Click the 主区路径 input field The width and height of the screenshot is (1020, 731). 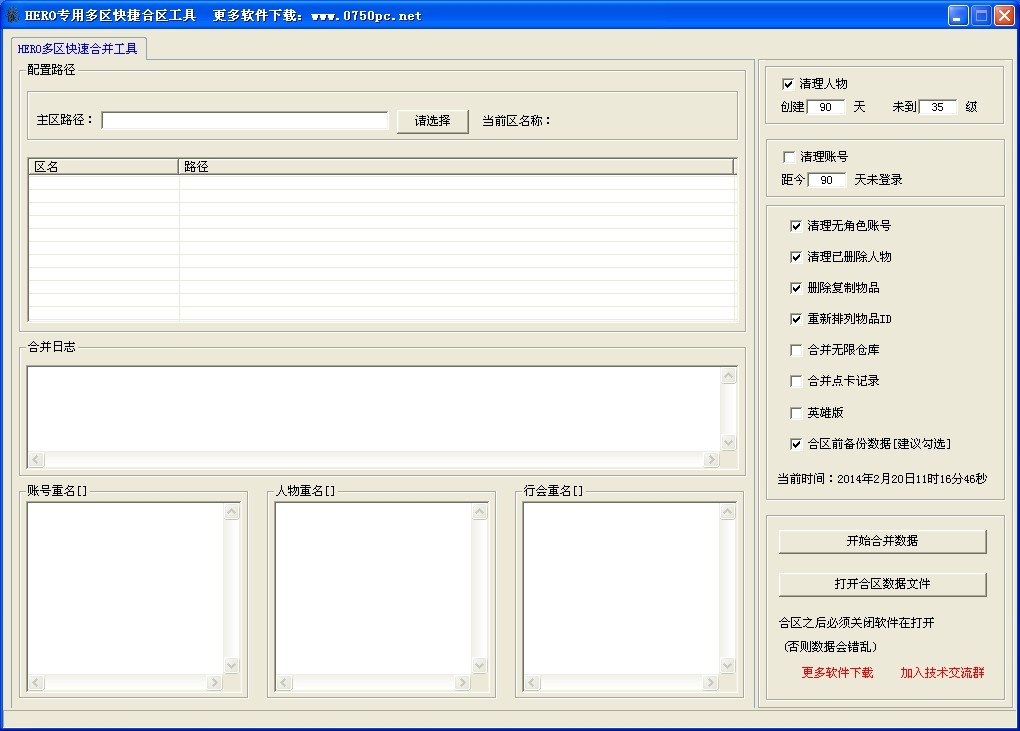coord(244,120)
